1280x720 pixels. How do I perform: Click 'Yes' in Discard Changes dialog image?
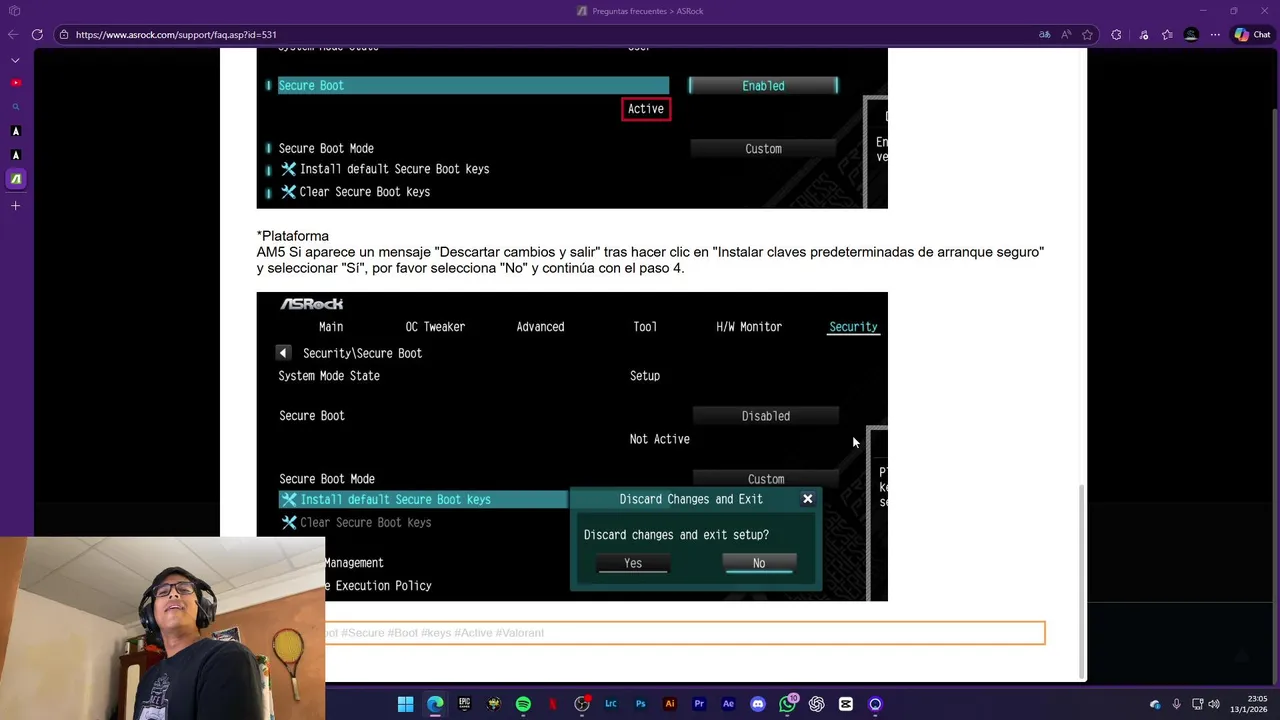point(633,564)
